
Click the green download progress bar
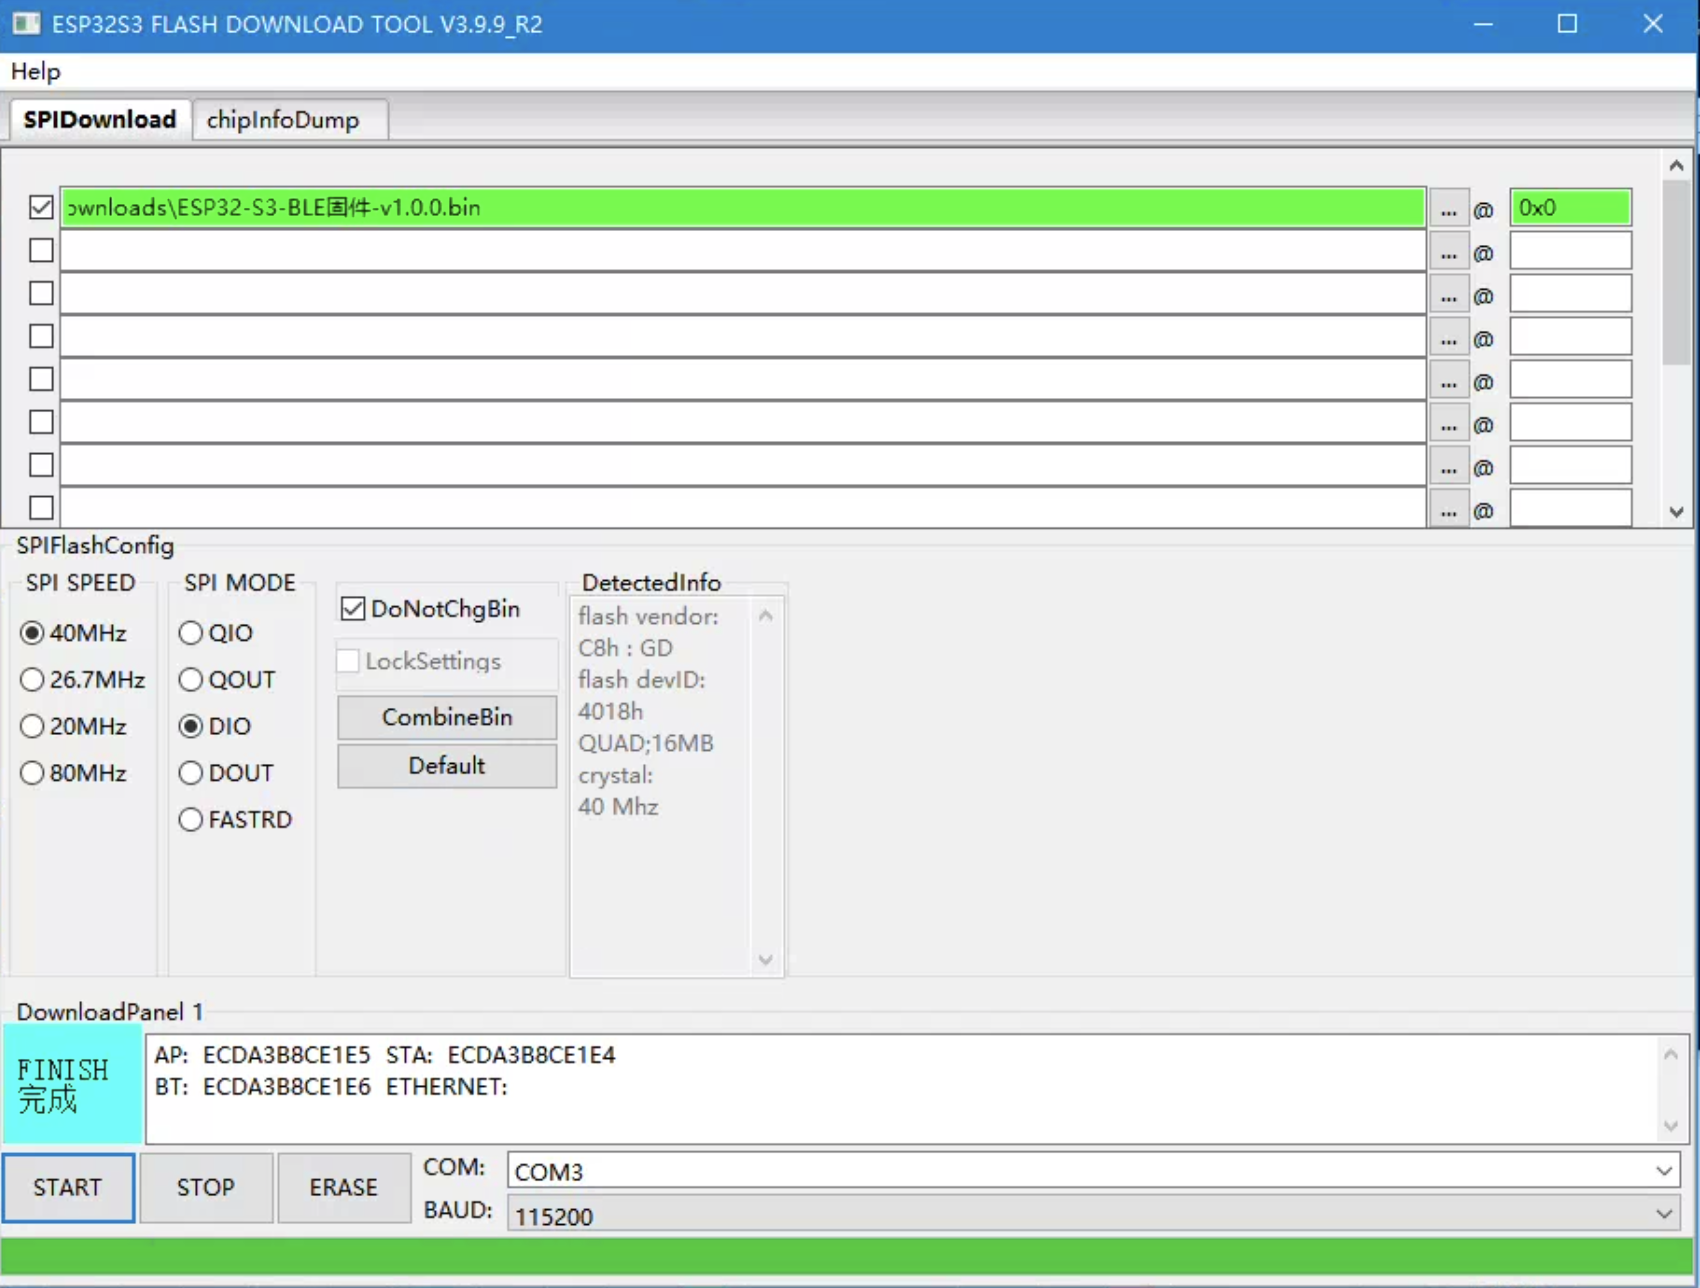point(846,1256)
